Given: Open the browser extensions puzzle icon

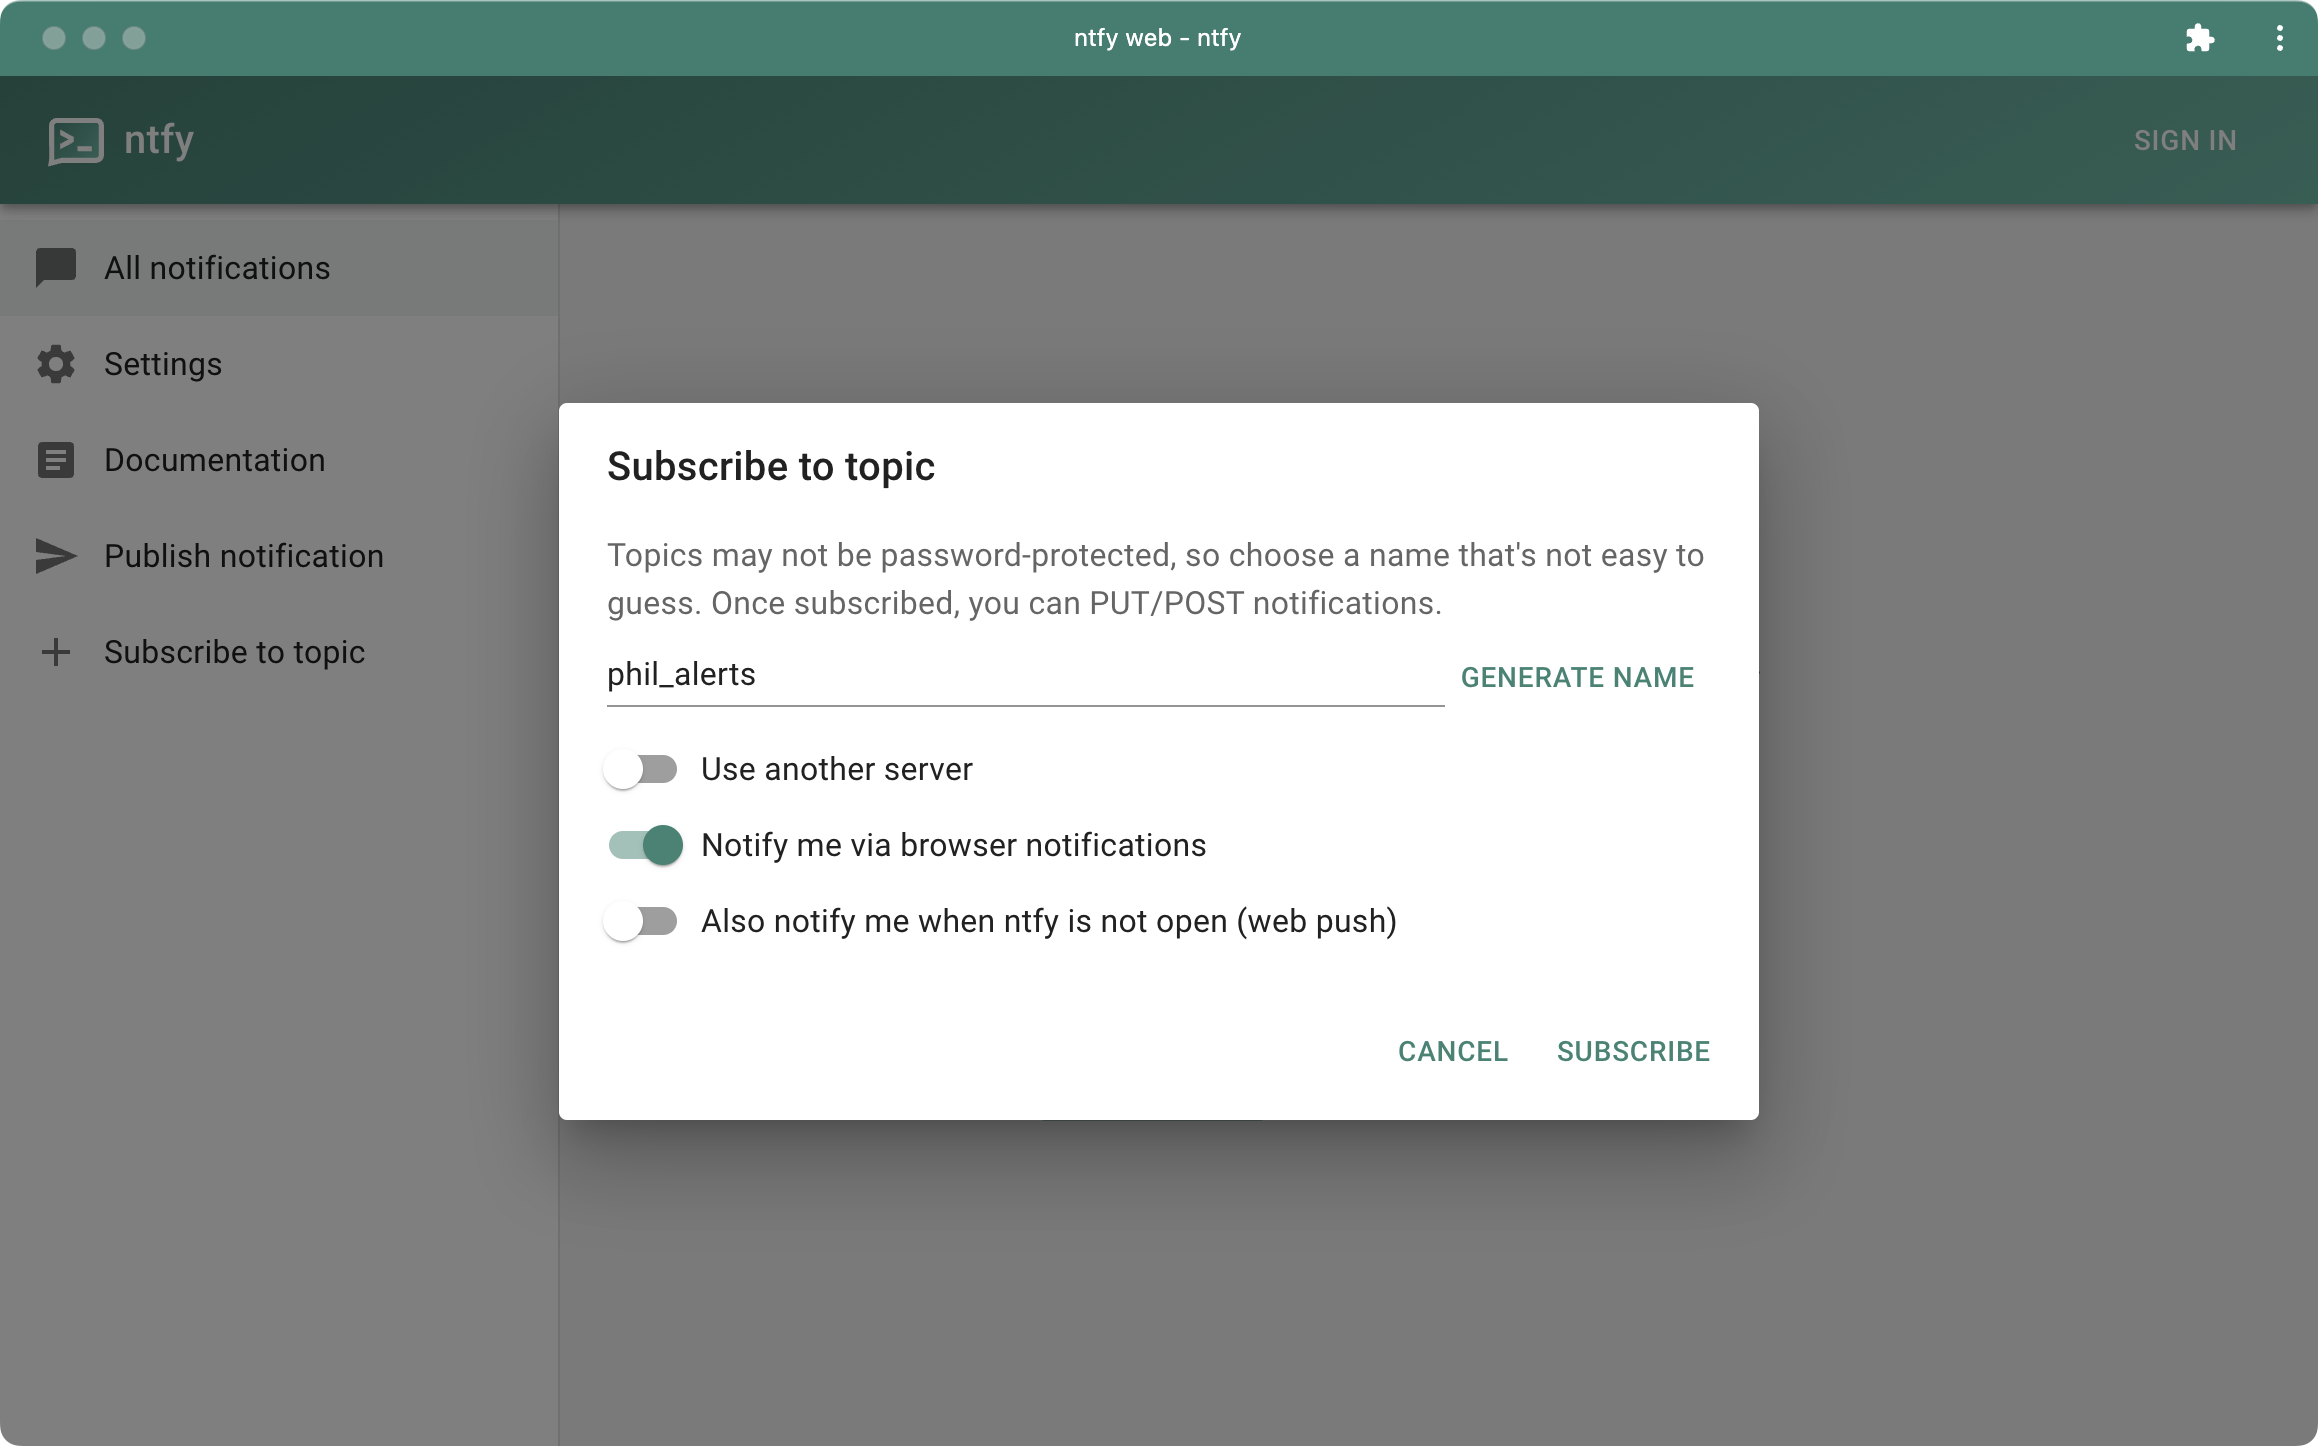Looking at the screenshot, I should click(2199, 38).
